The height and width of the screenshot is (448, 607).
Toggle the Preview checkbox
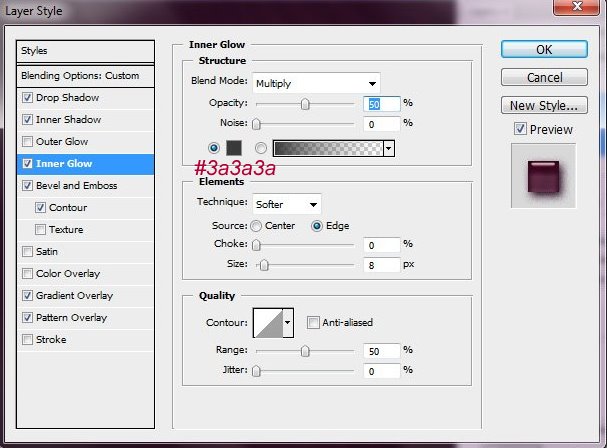(x=520, y=129)
